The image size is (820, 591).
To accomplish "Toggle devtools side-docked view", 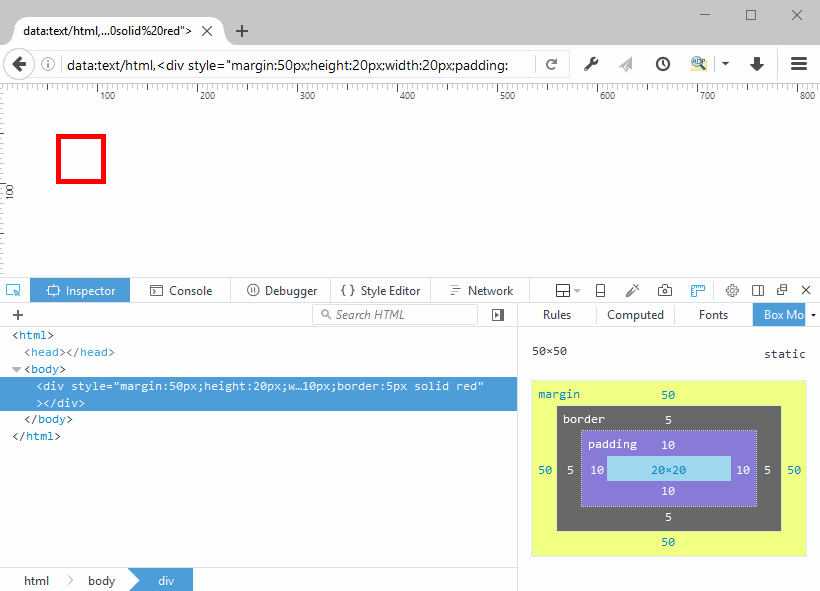I will coord(758,290).
